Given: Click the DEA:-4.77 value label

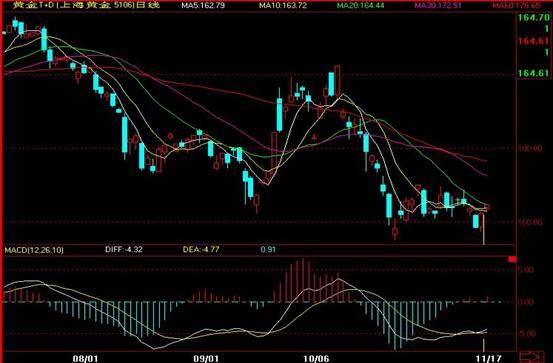Looking at the screenshot, I should click(x=201, y=250).
